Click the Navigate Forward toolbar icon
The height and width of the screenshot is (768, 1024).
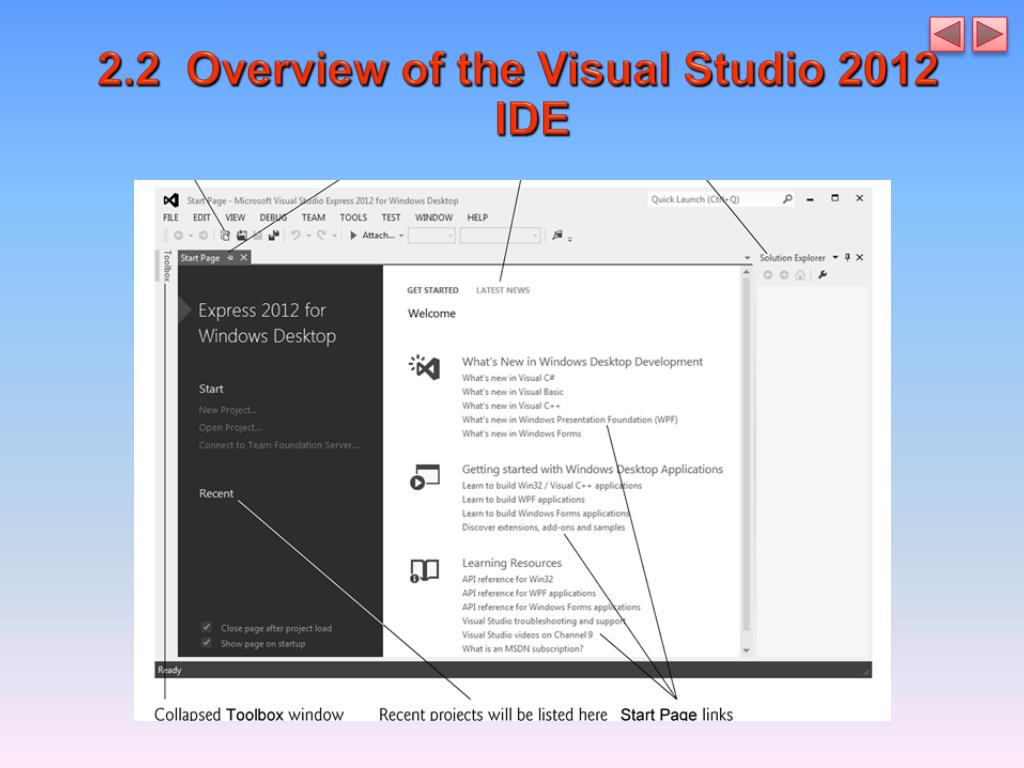pyautogui.click(x=203, y=235)
